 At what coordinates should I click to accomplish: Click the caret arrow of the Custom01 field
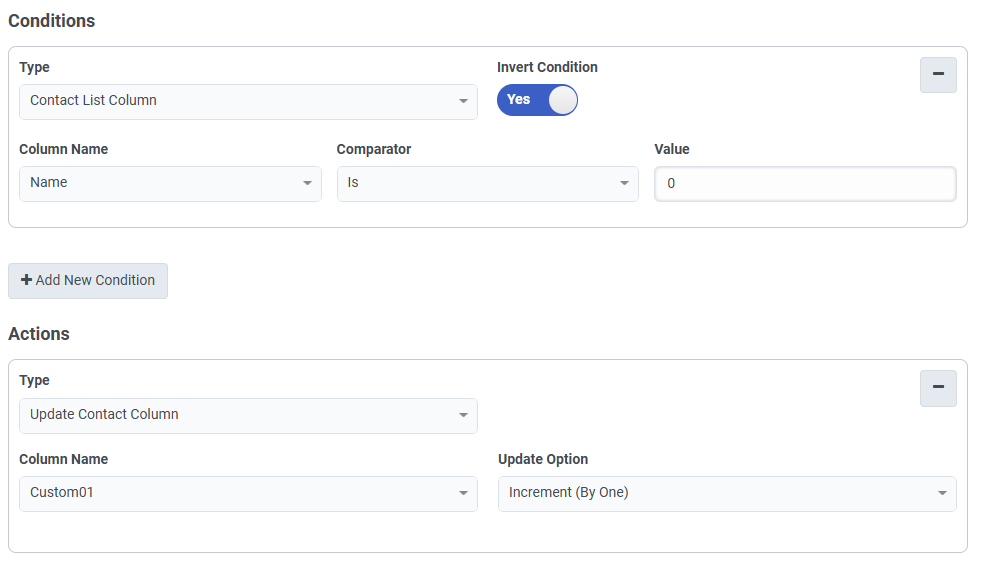(x=463, y=493)
